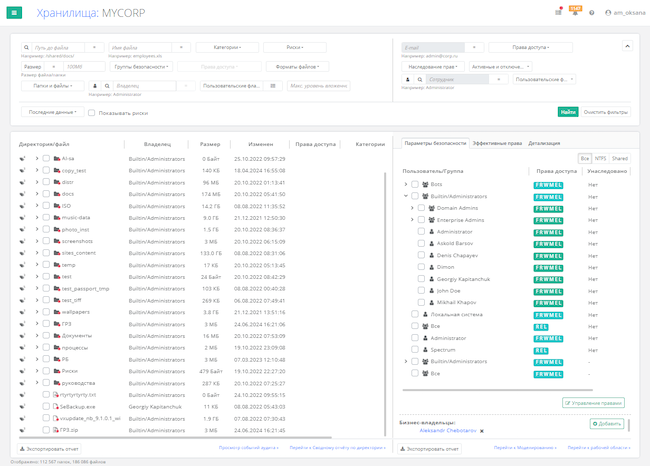Check the box for wallpapers folder

[46, 312]
